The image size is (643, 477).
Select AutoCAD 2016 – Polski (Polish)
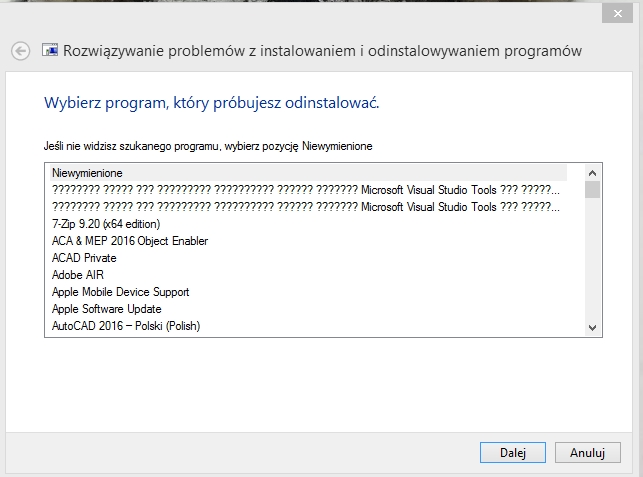click(308, 326)
